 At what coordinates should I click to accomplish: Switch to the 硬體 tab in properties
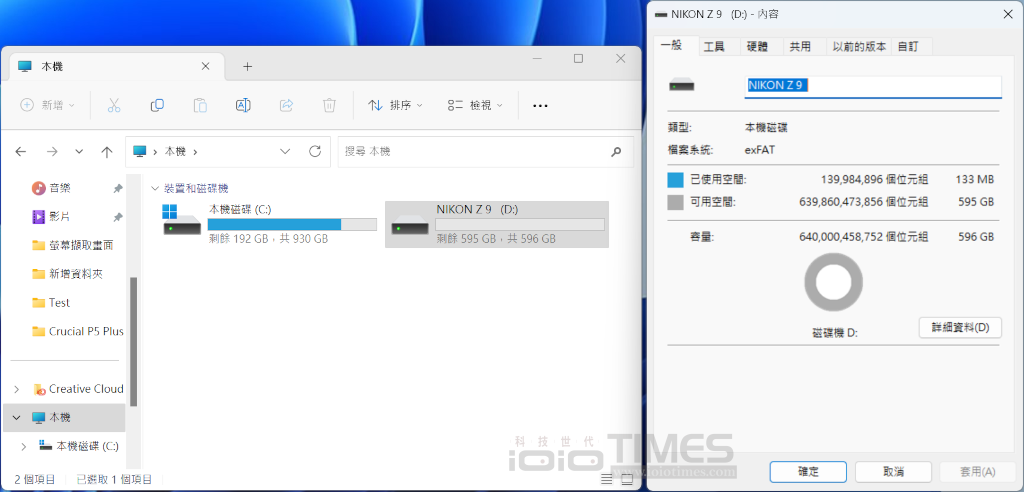[x=757, y=46]
